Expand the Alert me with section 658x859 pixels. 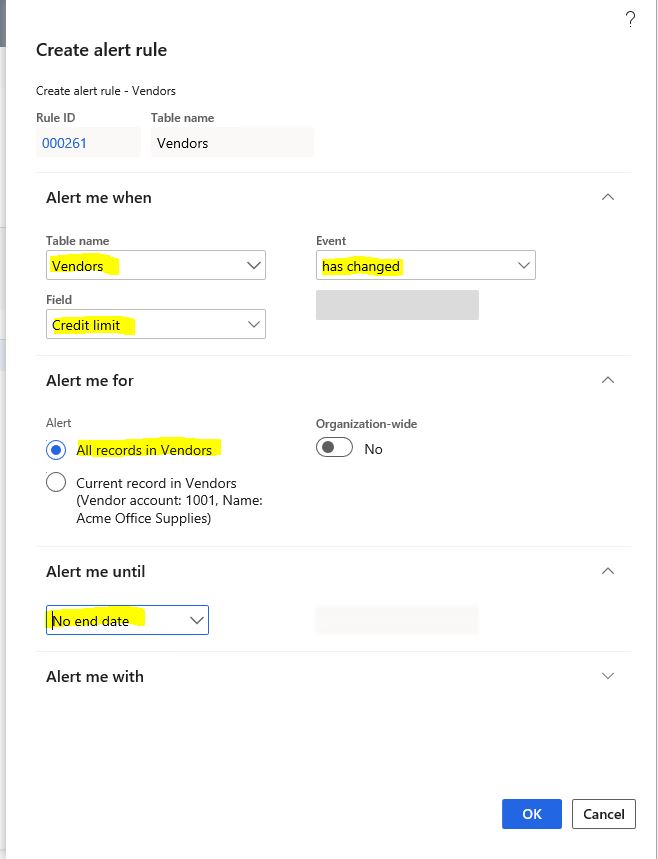(x=608, y=676)
